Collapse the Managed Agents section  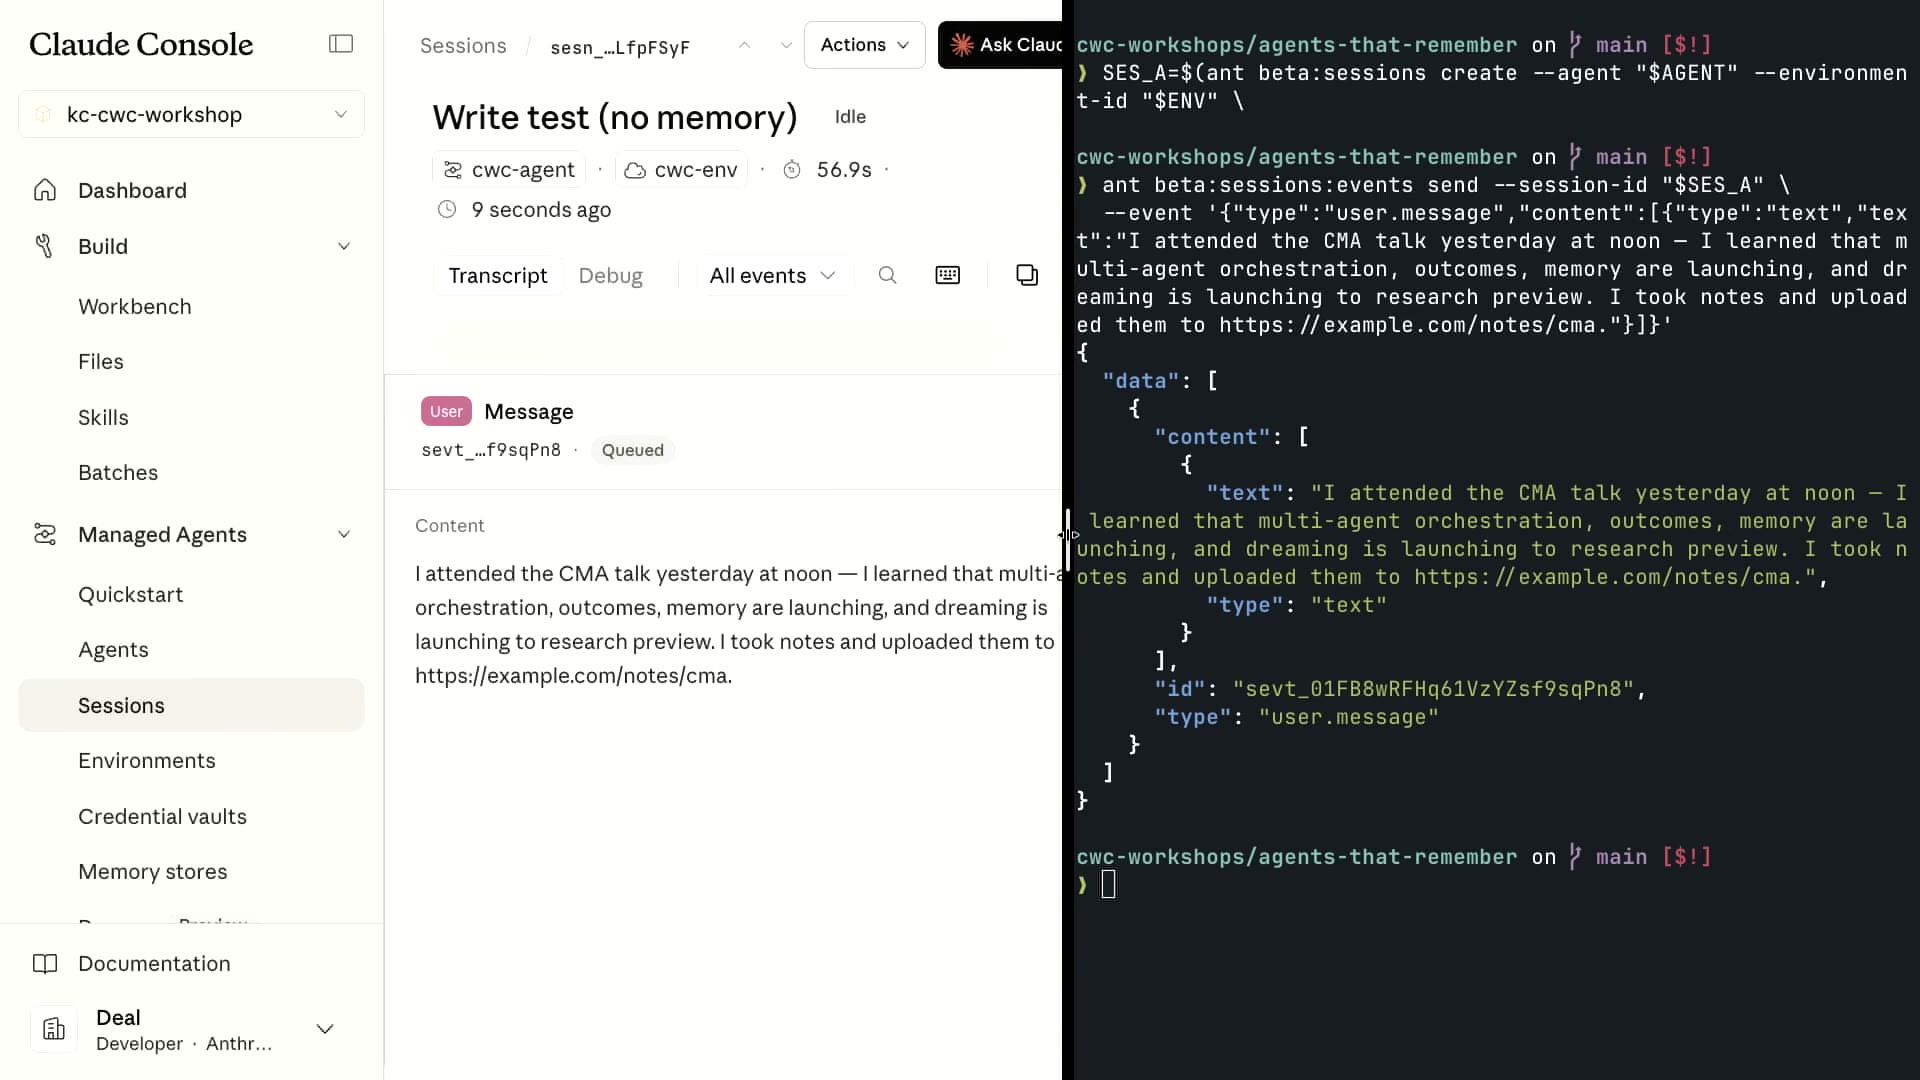coord(343,534)
